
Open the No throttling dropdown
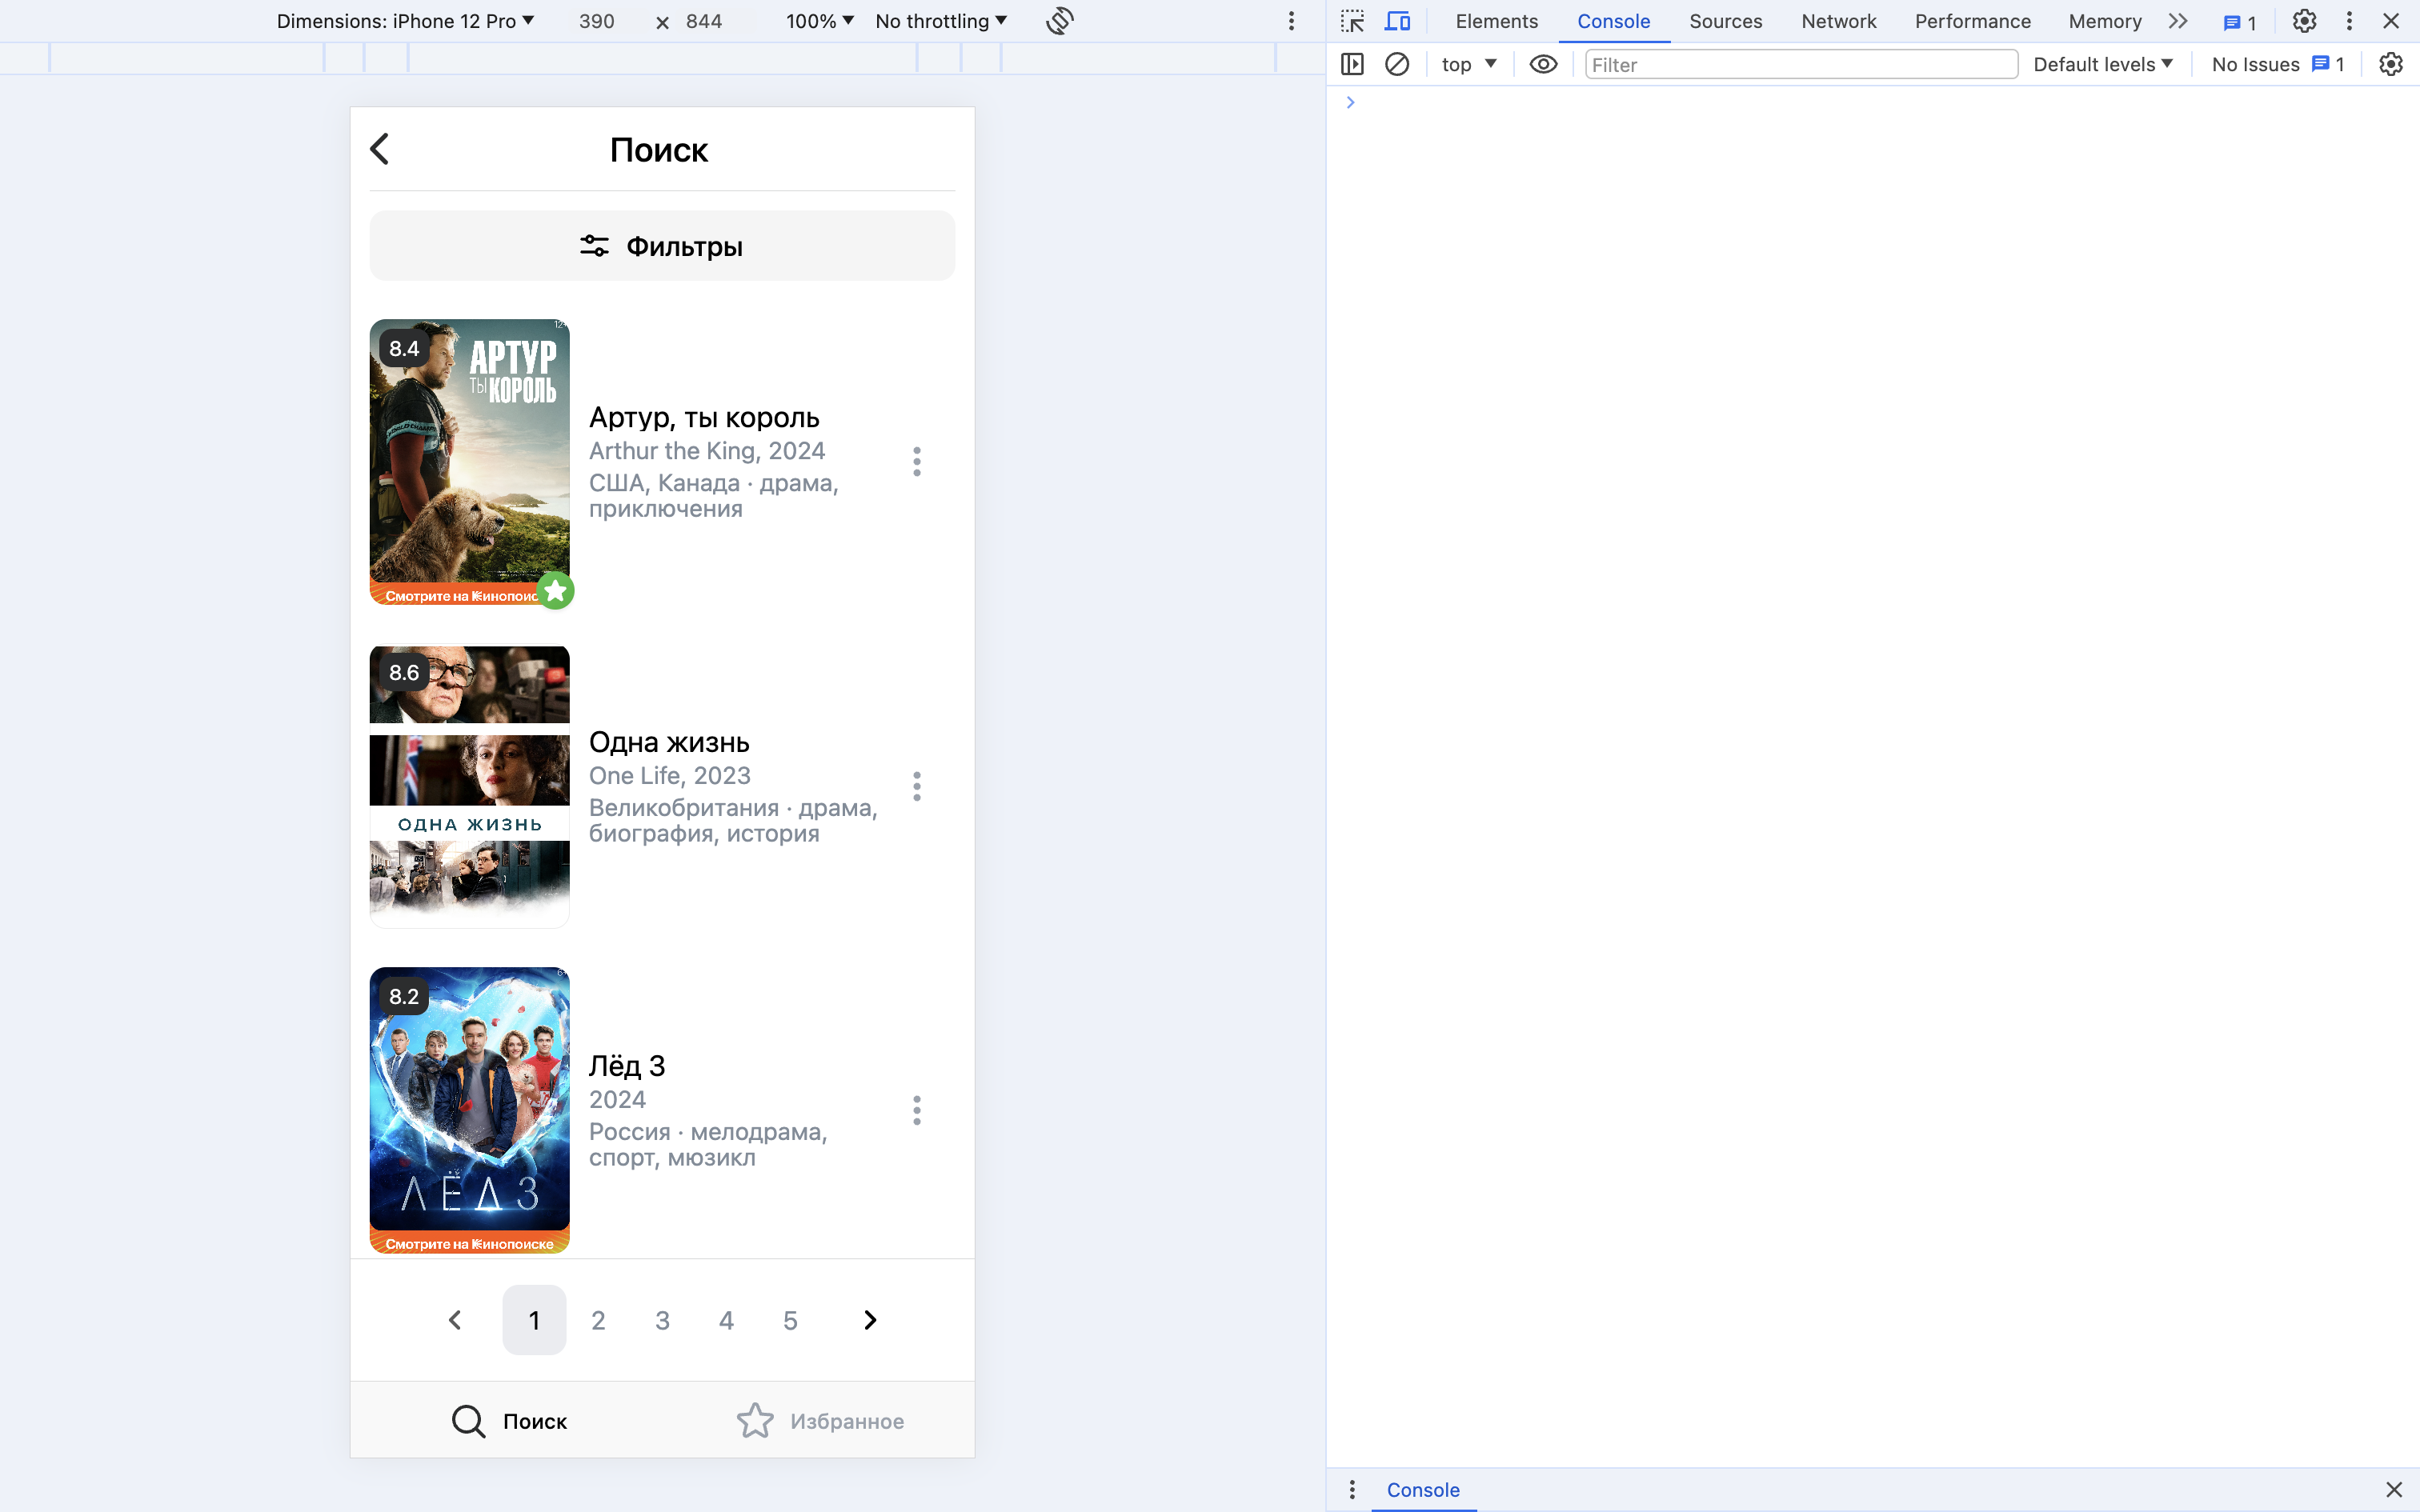click(940, 21)
